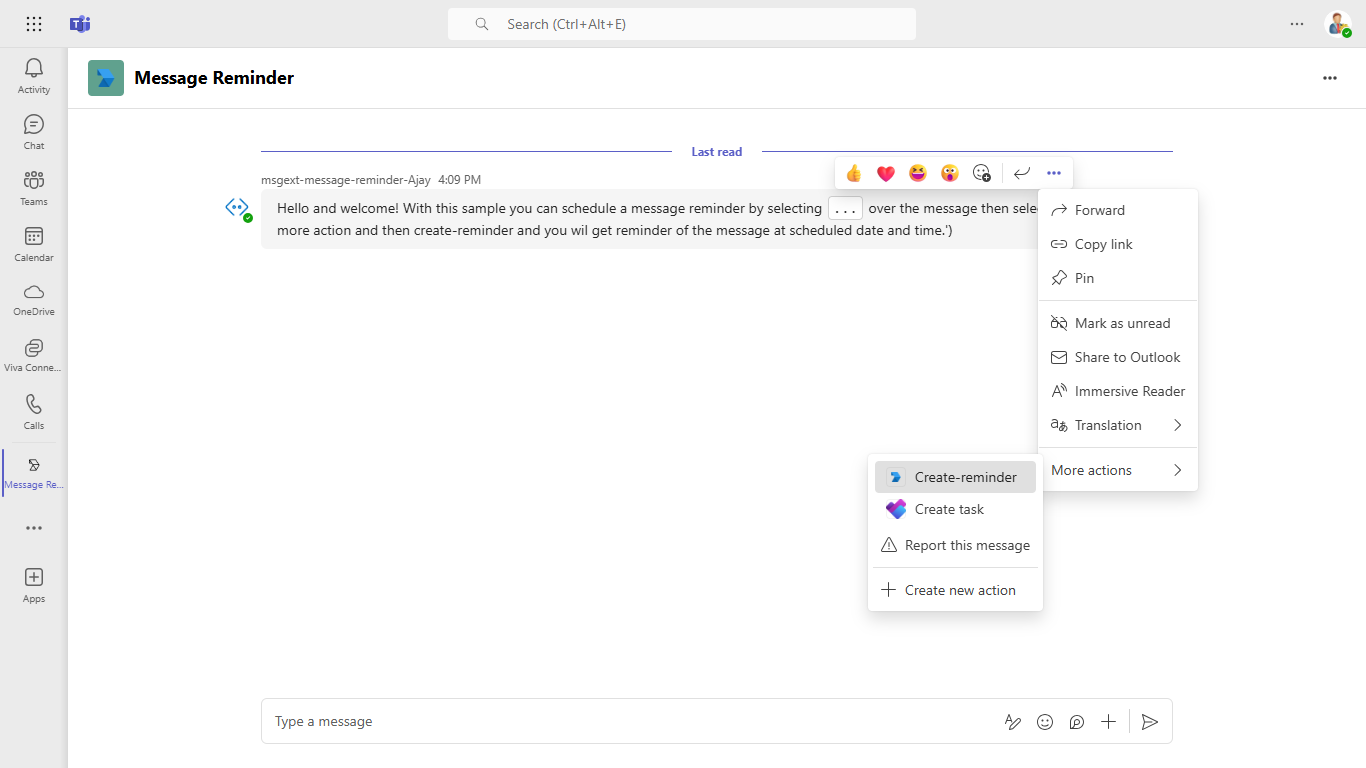Screen dimensions: 1366x768
Task: Open Calendar in the sidebar
Action: click(x=34, y=244)
